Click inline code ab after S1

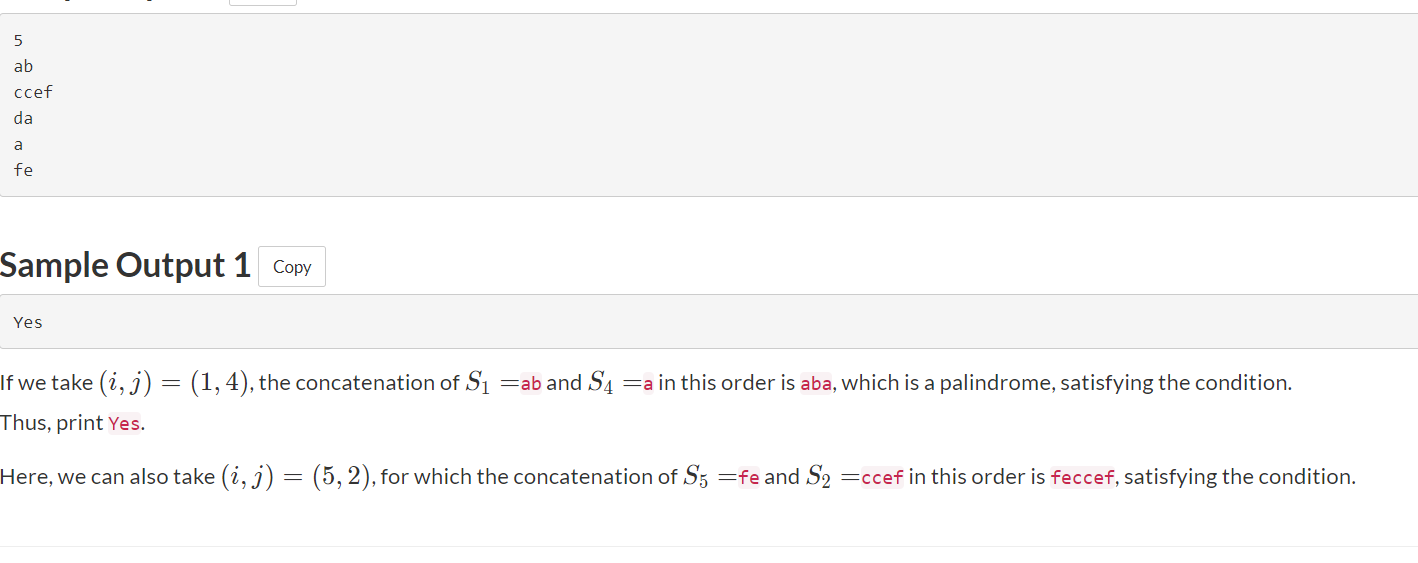[531, 383]
